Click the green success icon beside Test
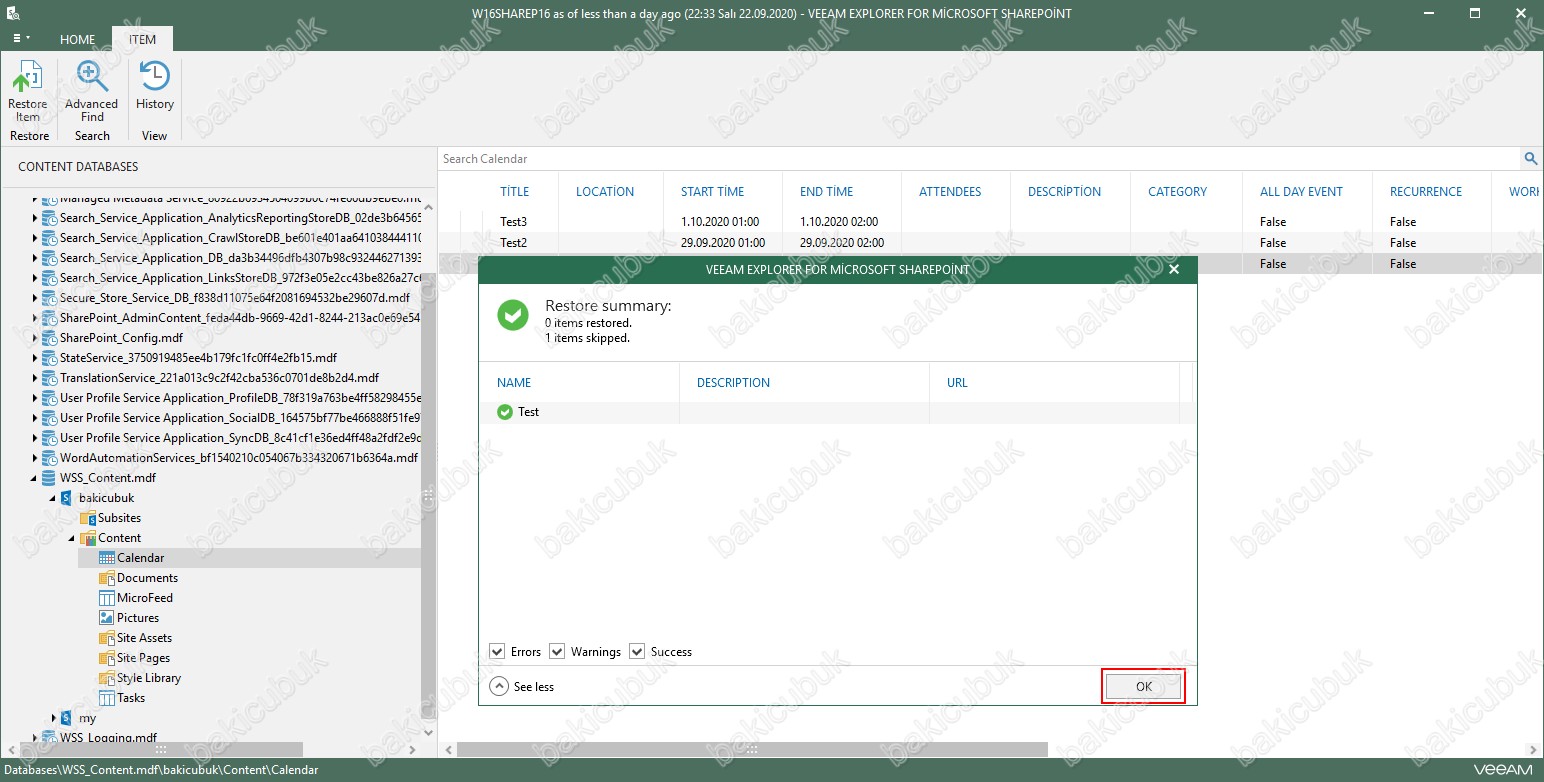The image size is (1544, 782). [504, 412]
